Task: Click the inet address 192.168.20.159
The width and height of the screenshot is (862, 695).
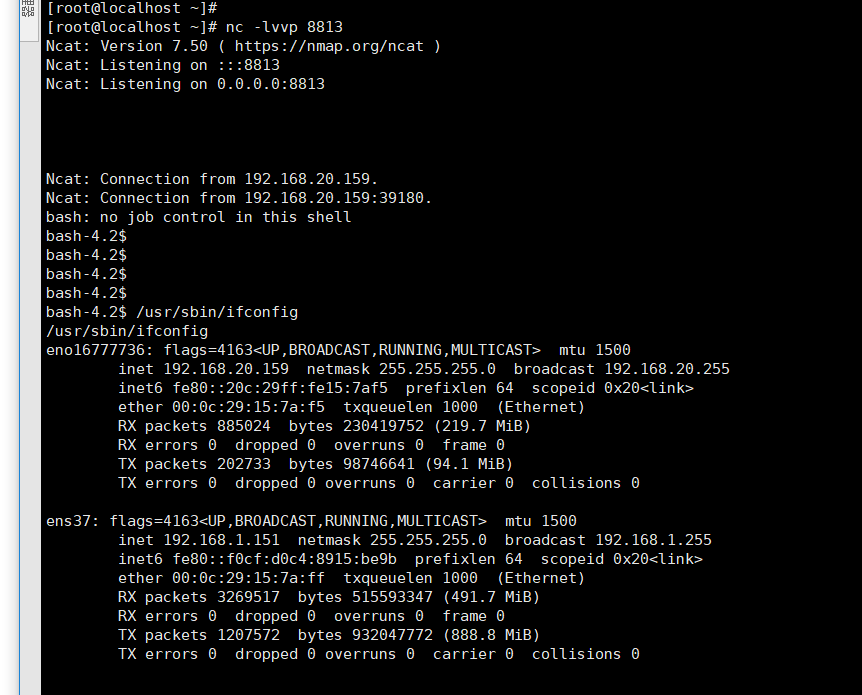Action: coord(226,369)
